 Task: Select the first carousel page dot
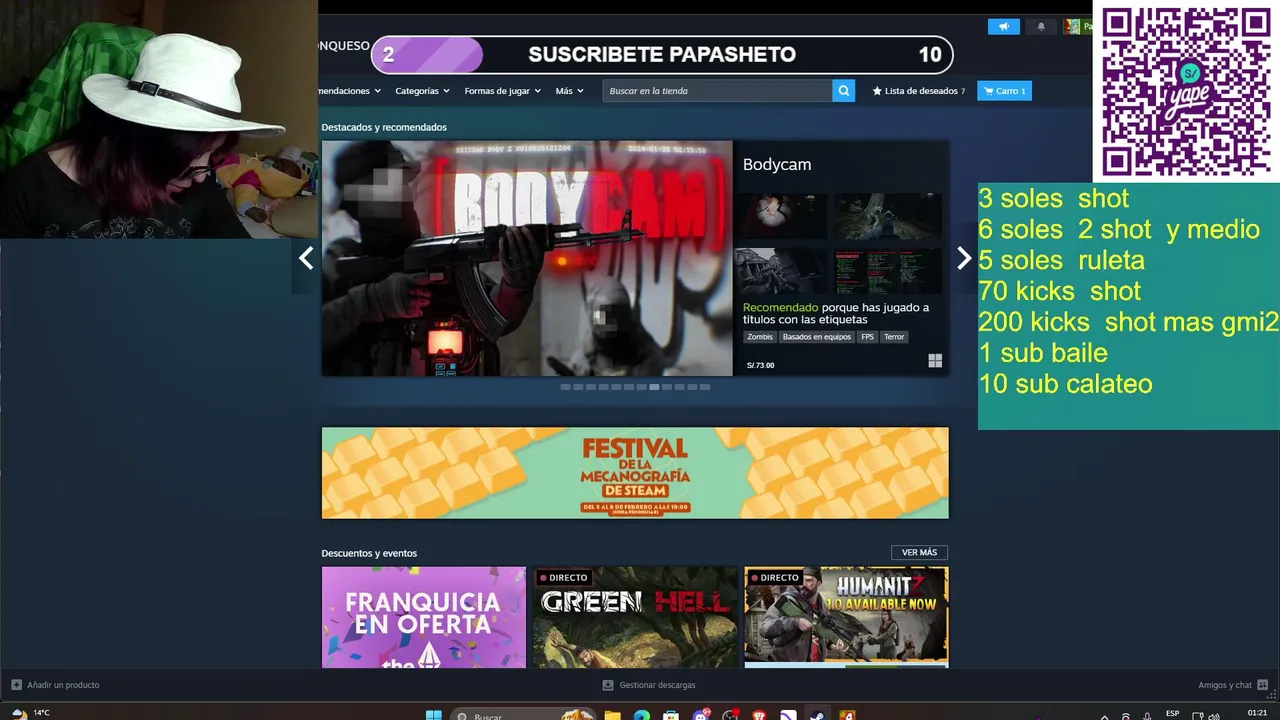point(565,387)
